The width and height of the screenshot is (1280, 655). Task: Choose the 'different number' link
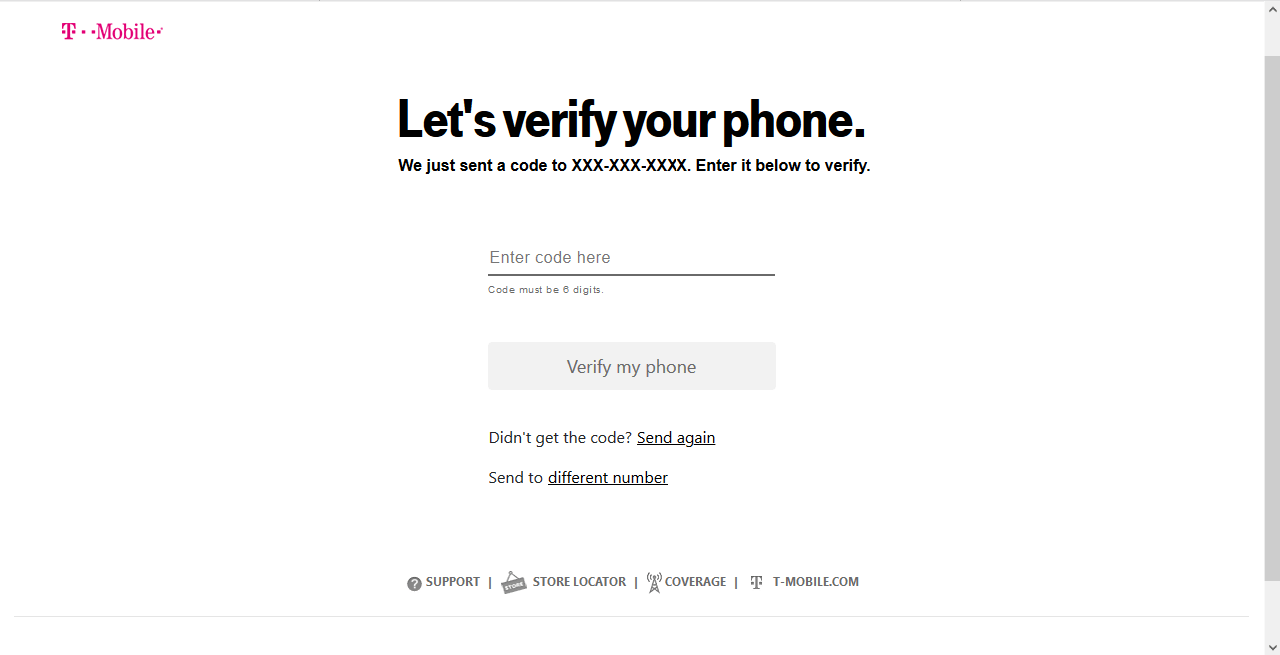point(608,478)
